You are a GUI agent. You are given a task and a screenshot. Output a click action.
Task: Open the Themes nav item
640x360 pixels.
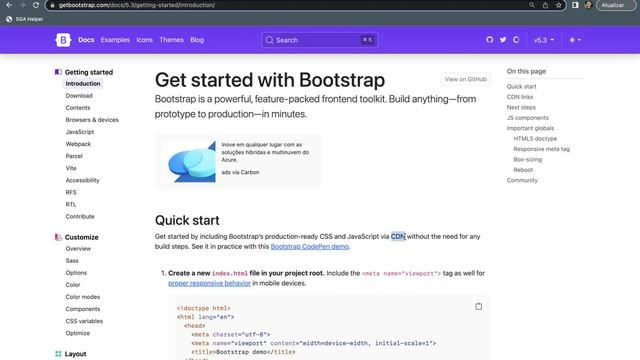click(171, 40)
